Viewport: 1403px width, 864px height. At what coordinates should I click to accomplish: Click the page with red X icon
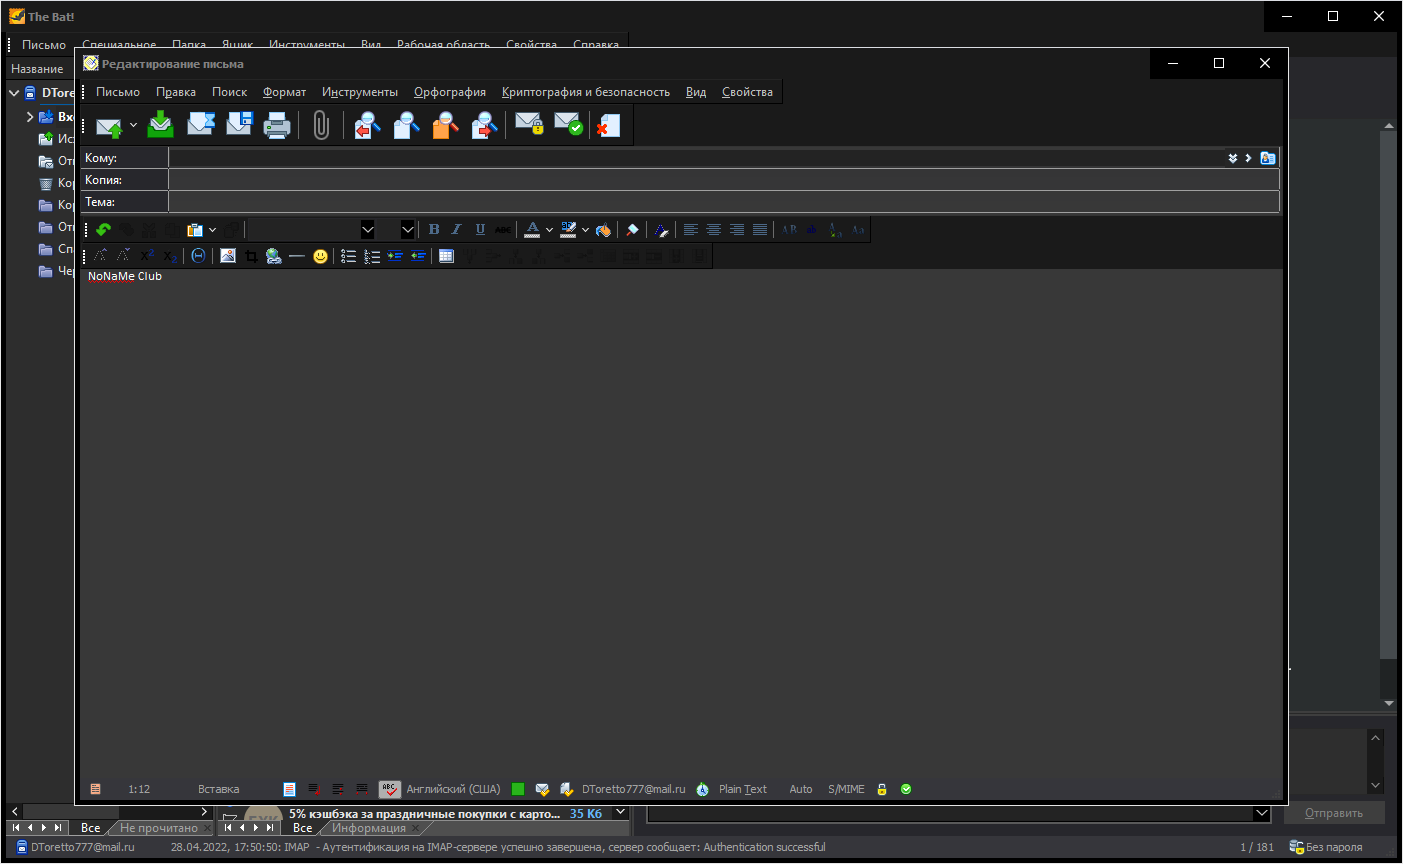[608, 125]
